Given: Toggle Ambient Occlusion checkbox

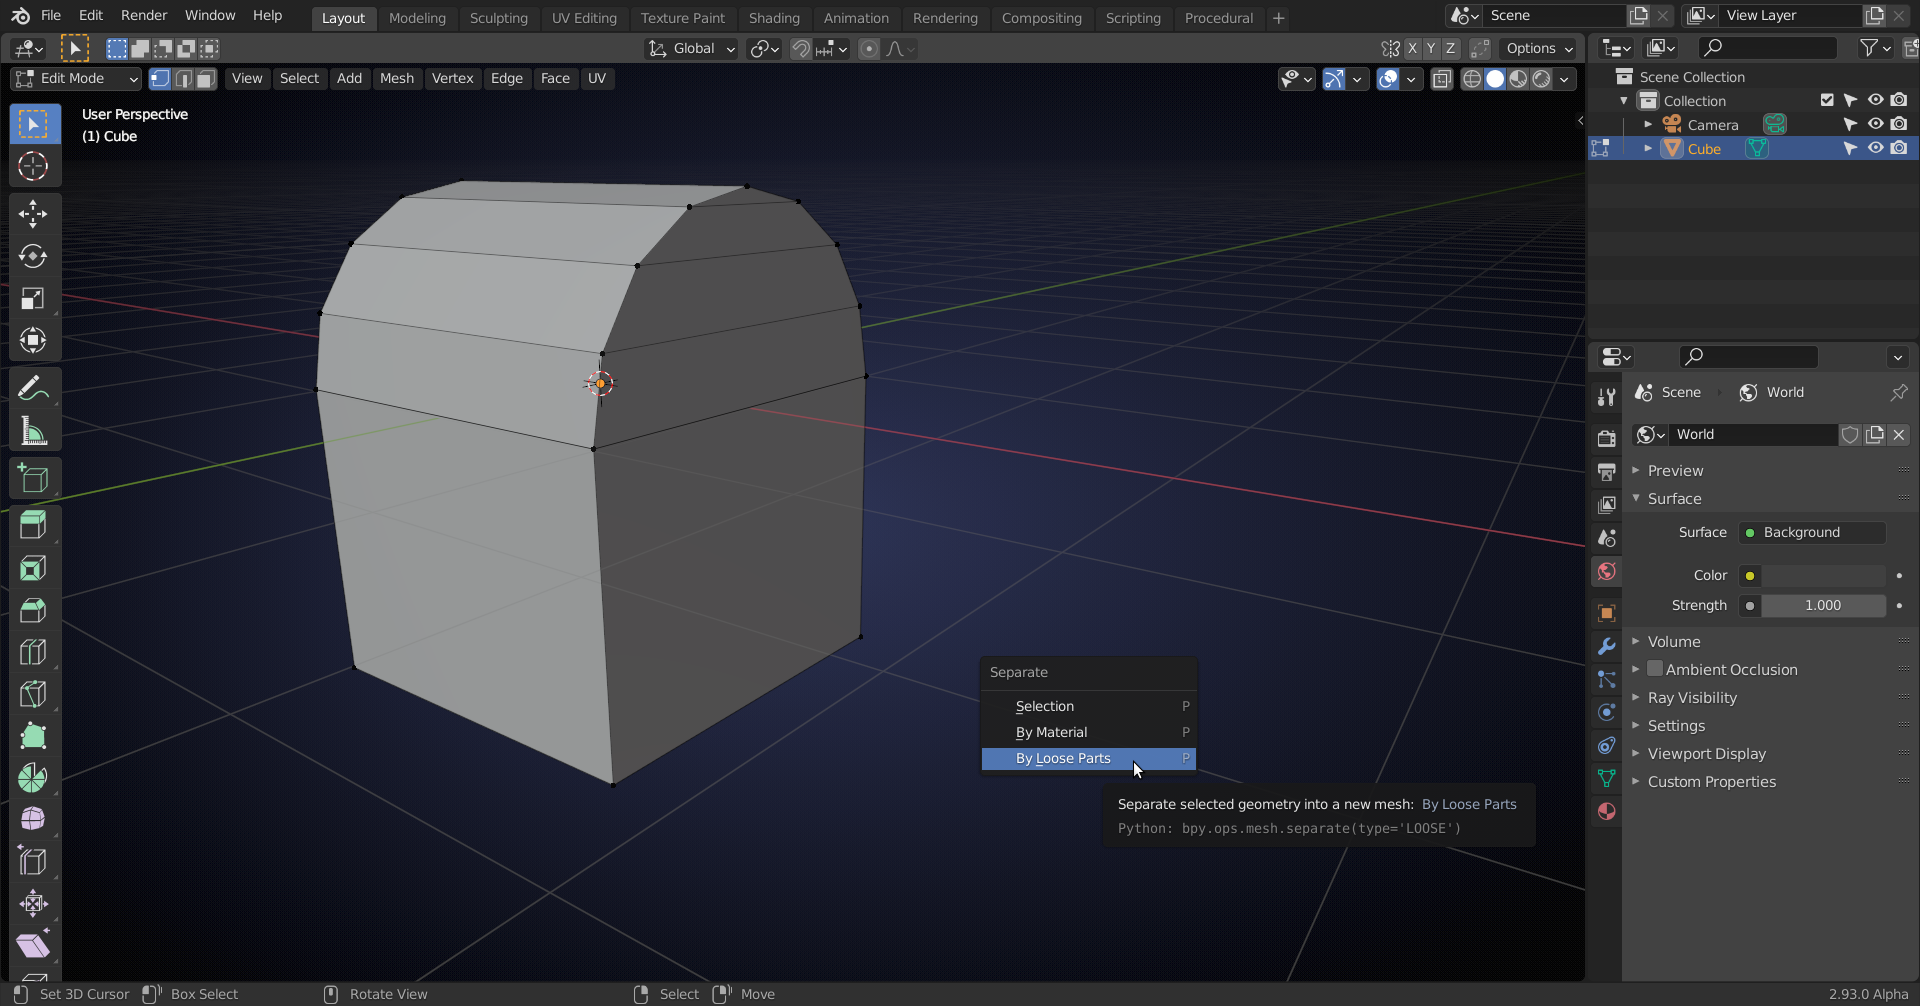Looking at the screenshot, I should 1655,669.
